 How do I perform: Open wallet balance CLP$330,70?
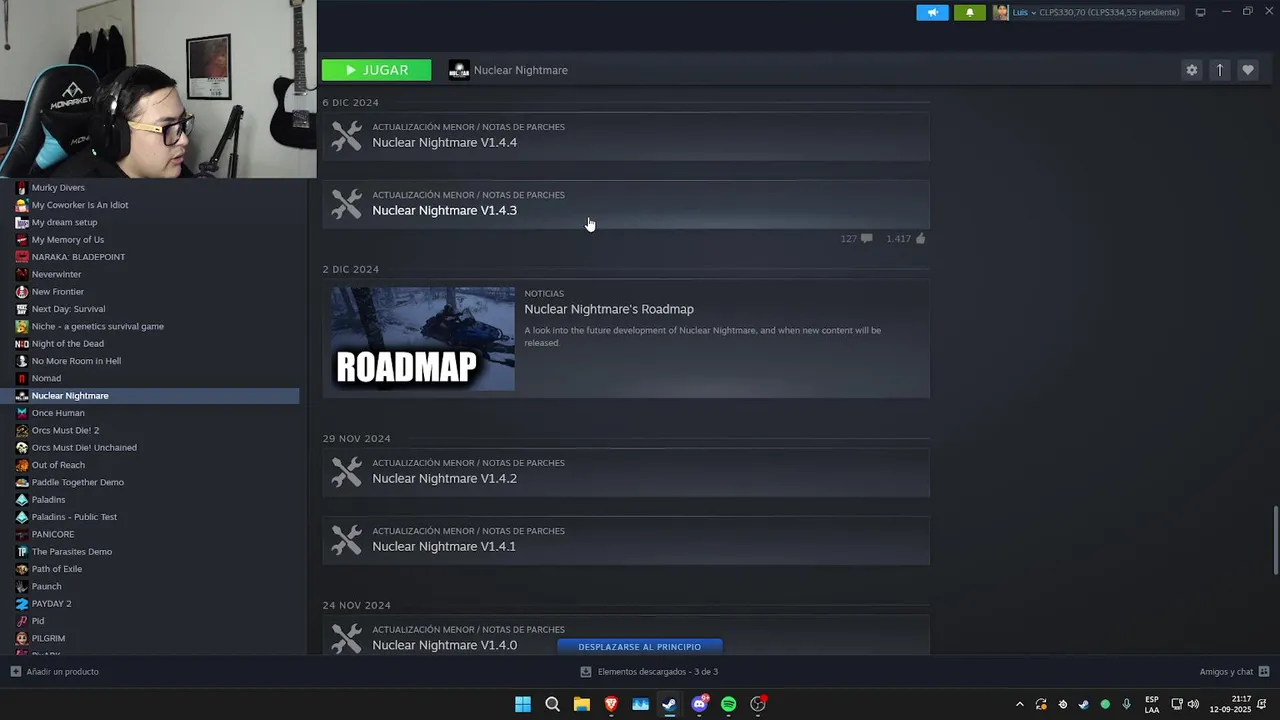(x=1109, y=12)
